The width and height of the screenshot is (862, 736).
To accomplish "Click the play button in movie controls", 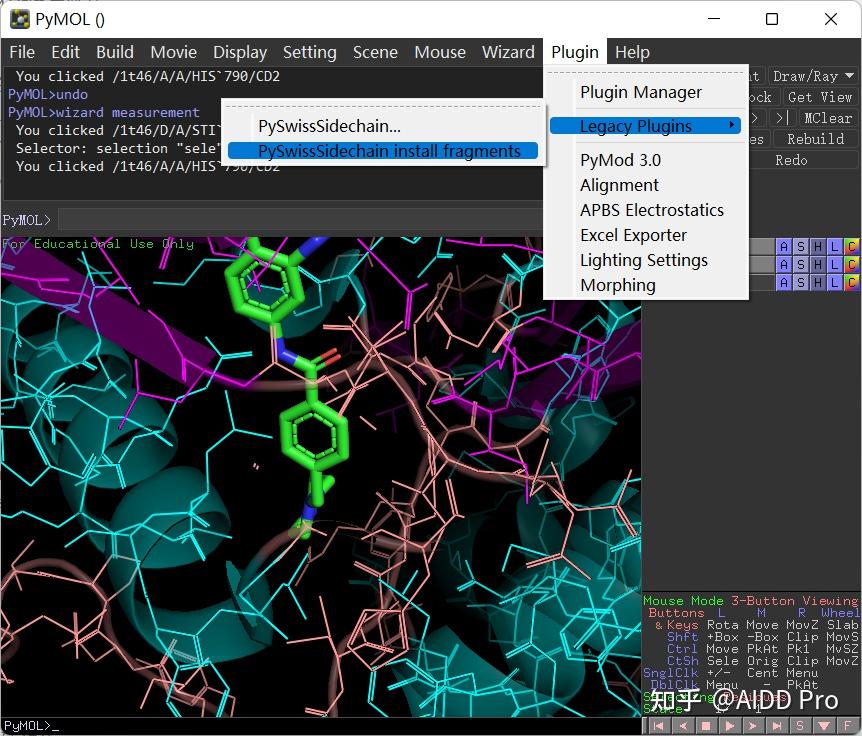I will coord(729,726).
